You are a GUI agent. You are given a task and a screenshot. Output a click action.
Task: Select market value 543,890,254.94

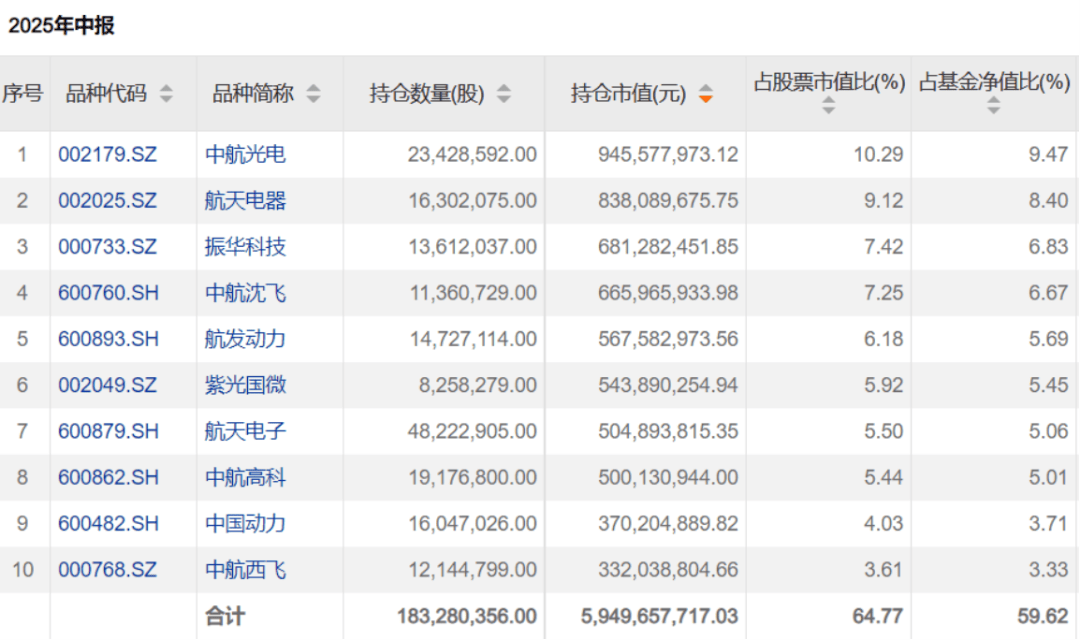(x=667, y=385)
